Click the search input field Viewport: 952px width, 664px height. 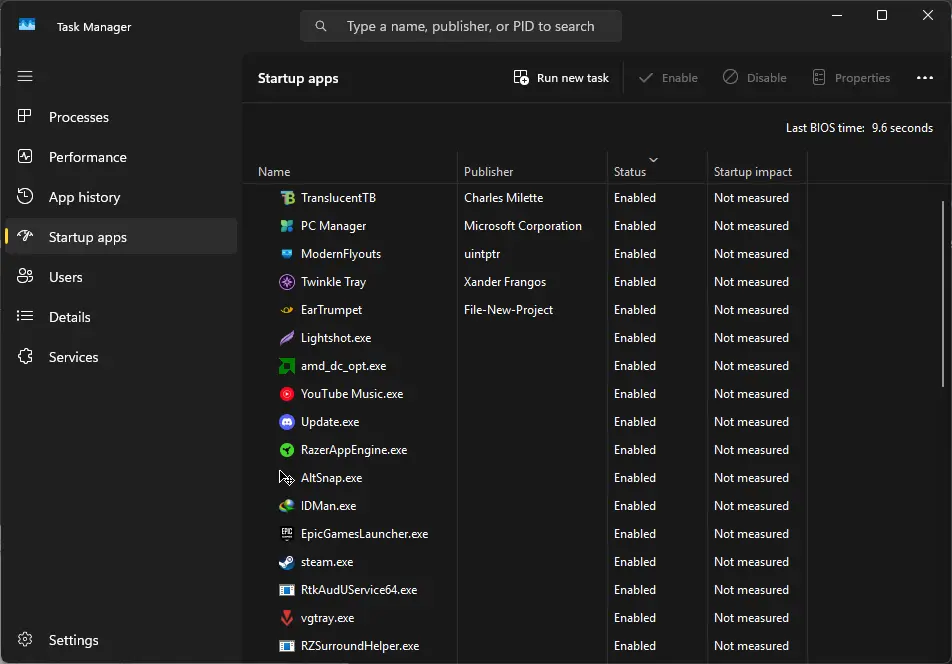460,26
